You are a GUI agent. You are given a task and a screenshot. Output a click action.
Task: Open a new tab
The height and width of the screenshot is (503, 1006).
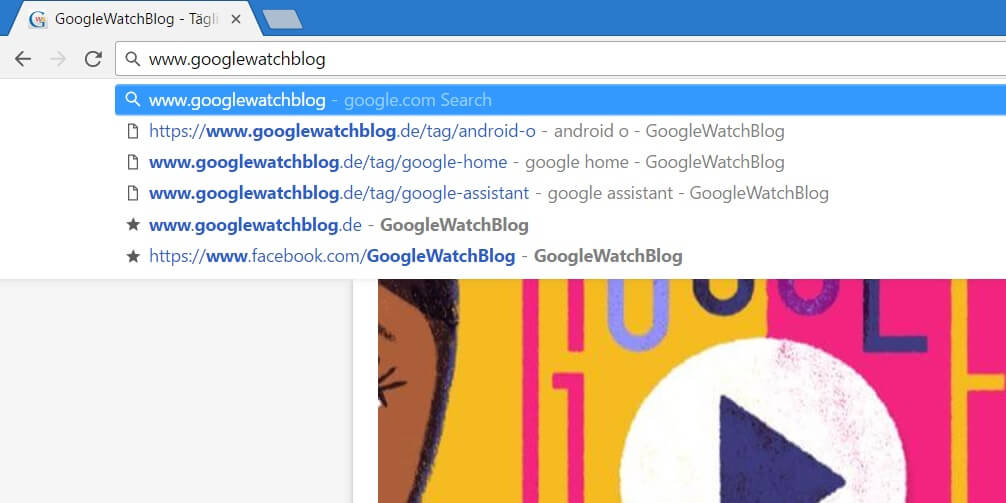click(282, 19)
